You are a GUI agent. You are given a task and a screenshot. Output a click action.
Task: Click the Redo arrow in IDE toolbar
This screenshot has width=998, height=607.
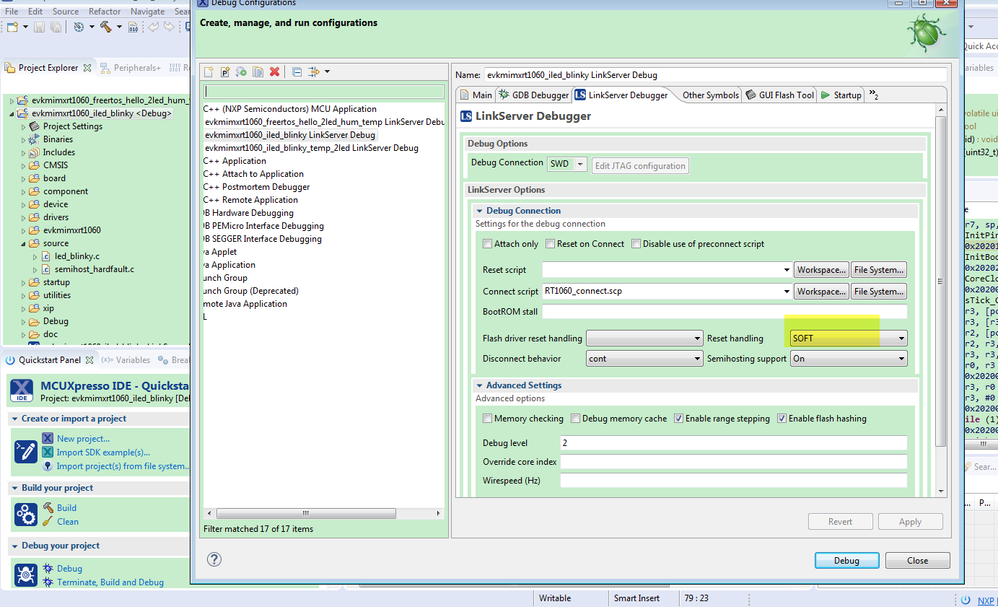click(x=169, y=27)
